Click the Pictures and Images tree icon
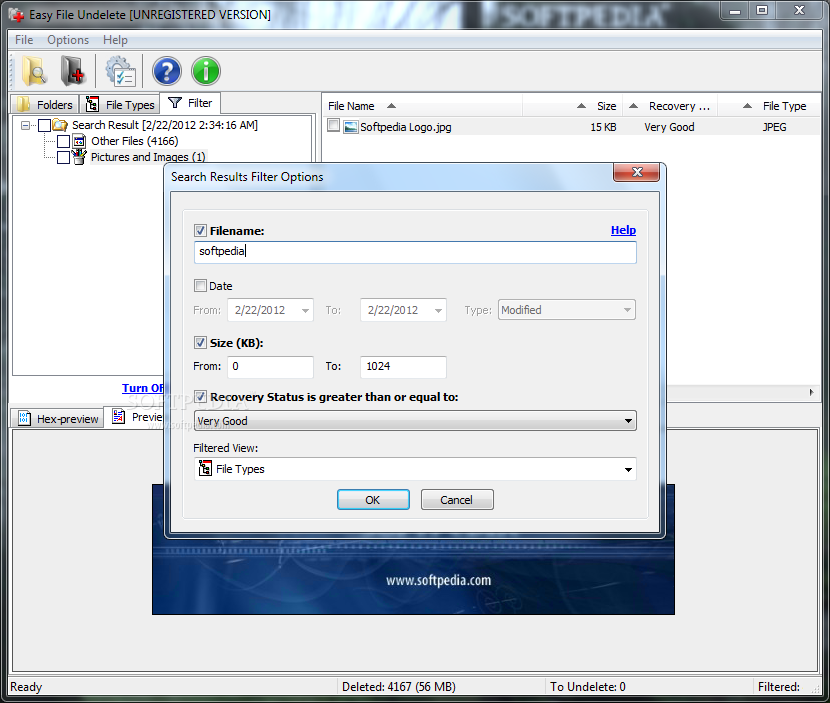Screen dimensions: 830x703 pyautogui.click(x=79, y=157)
